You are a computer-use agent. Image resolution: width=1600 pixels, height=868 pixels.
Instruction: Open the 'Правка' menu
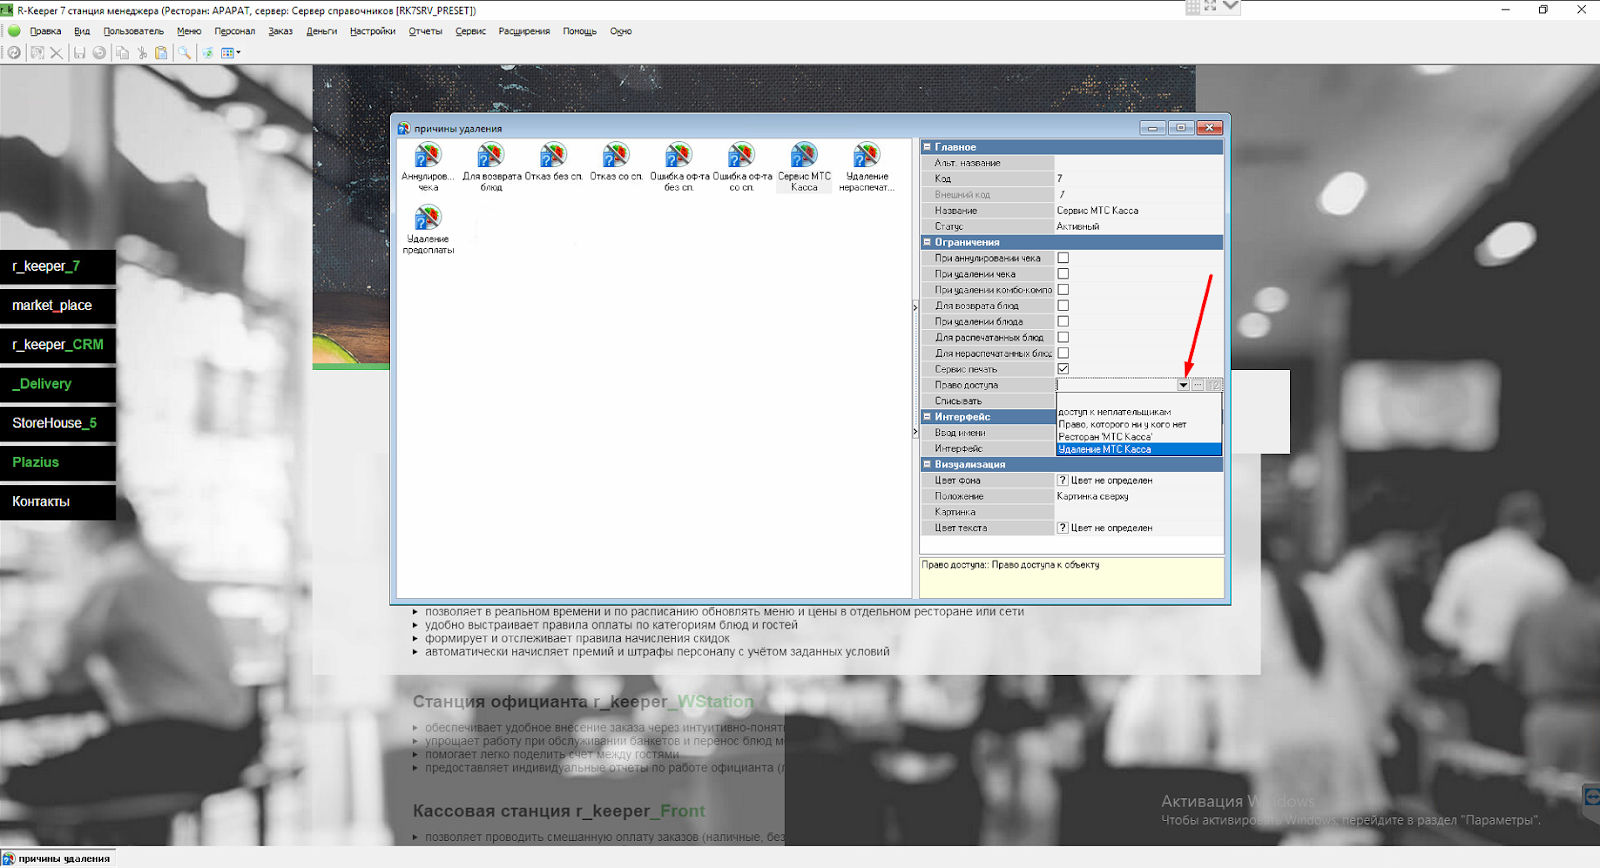[x=46, y=31]
